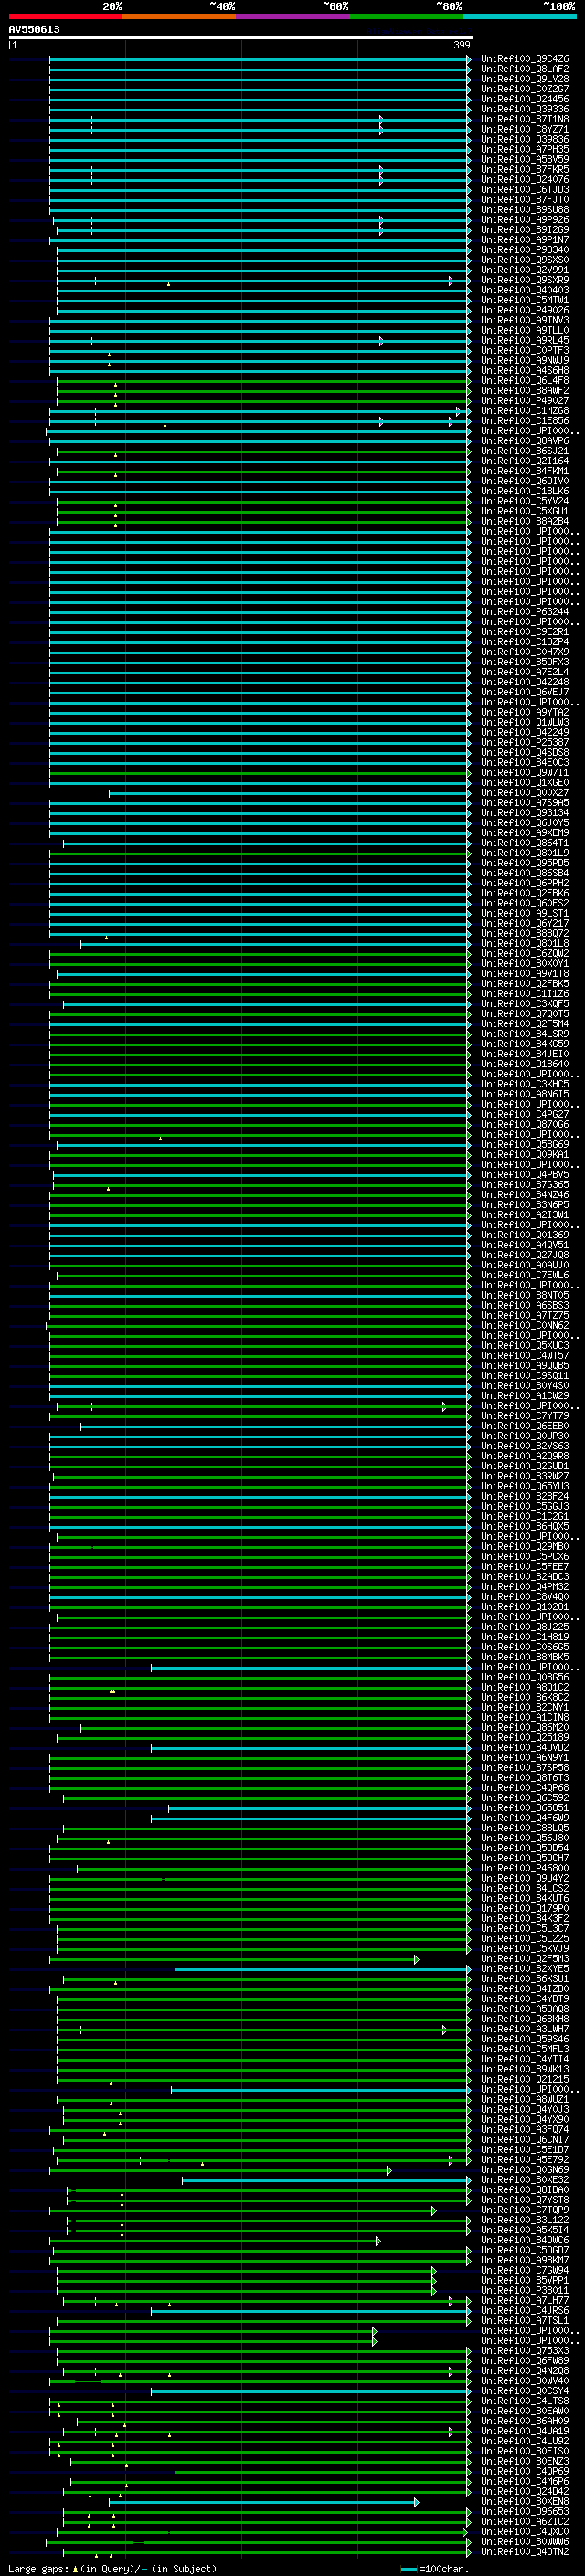Click the red 20% identity legend segment
Image resolution: width=585 pixels, height=2576 pixels.
pos(65,16)
